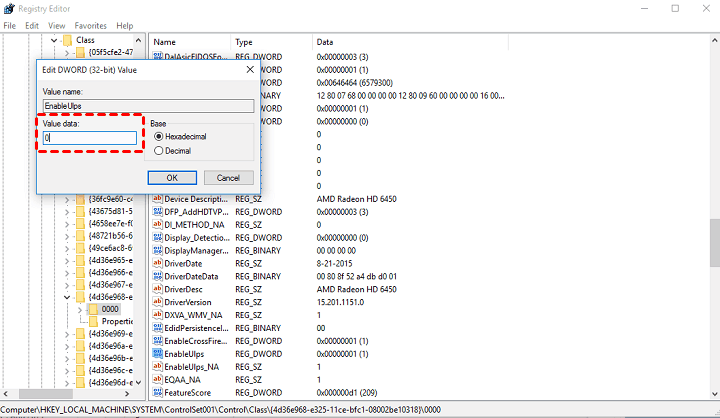The height and width of the screenshot is (418, 720).
Task: Open the Favorites menu
Action: pyautogui.click(x=90, y=26)
